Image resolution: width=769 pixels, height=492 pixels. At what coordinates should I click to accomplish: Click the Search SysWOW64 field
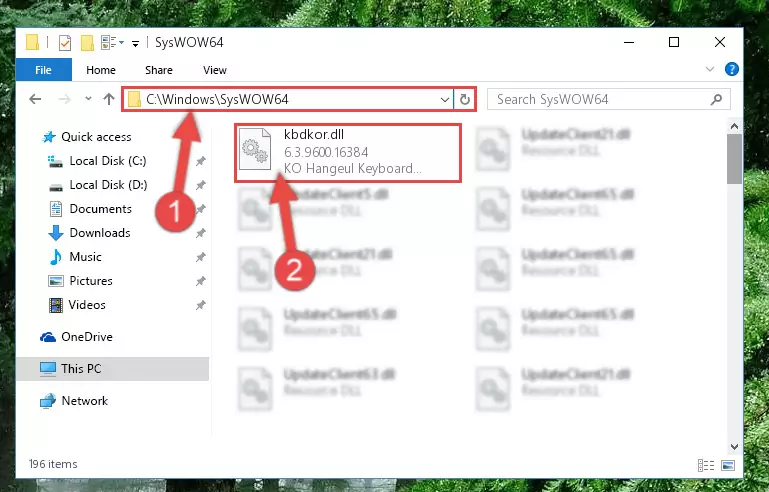(609, 100)
